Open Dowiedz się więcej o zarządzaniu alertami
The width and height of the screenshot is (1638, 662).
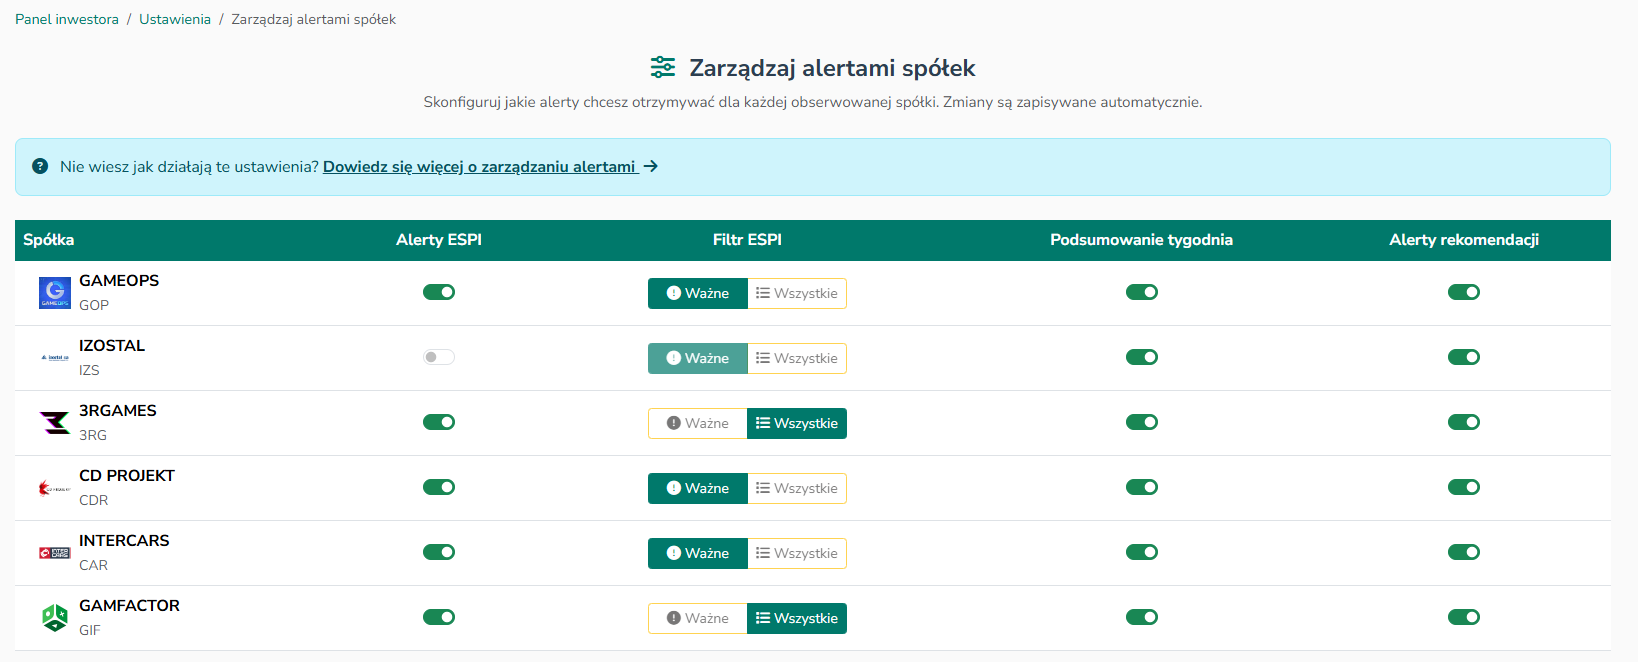pos(479,166)
